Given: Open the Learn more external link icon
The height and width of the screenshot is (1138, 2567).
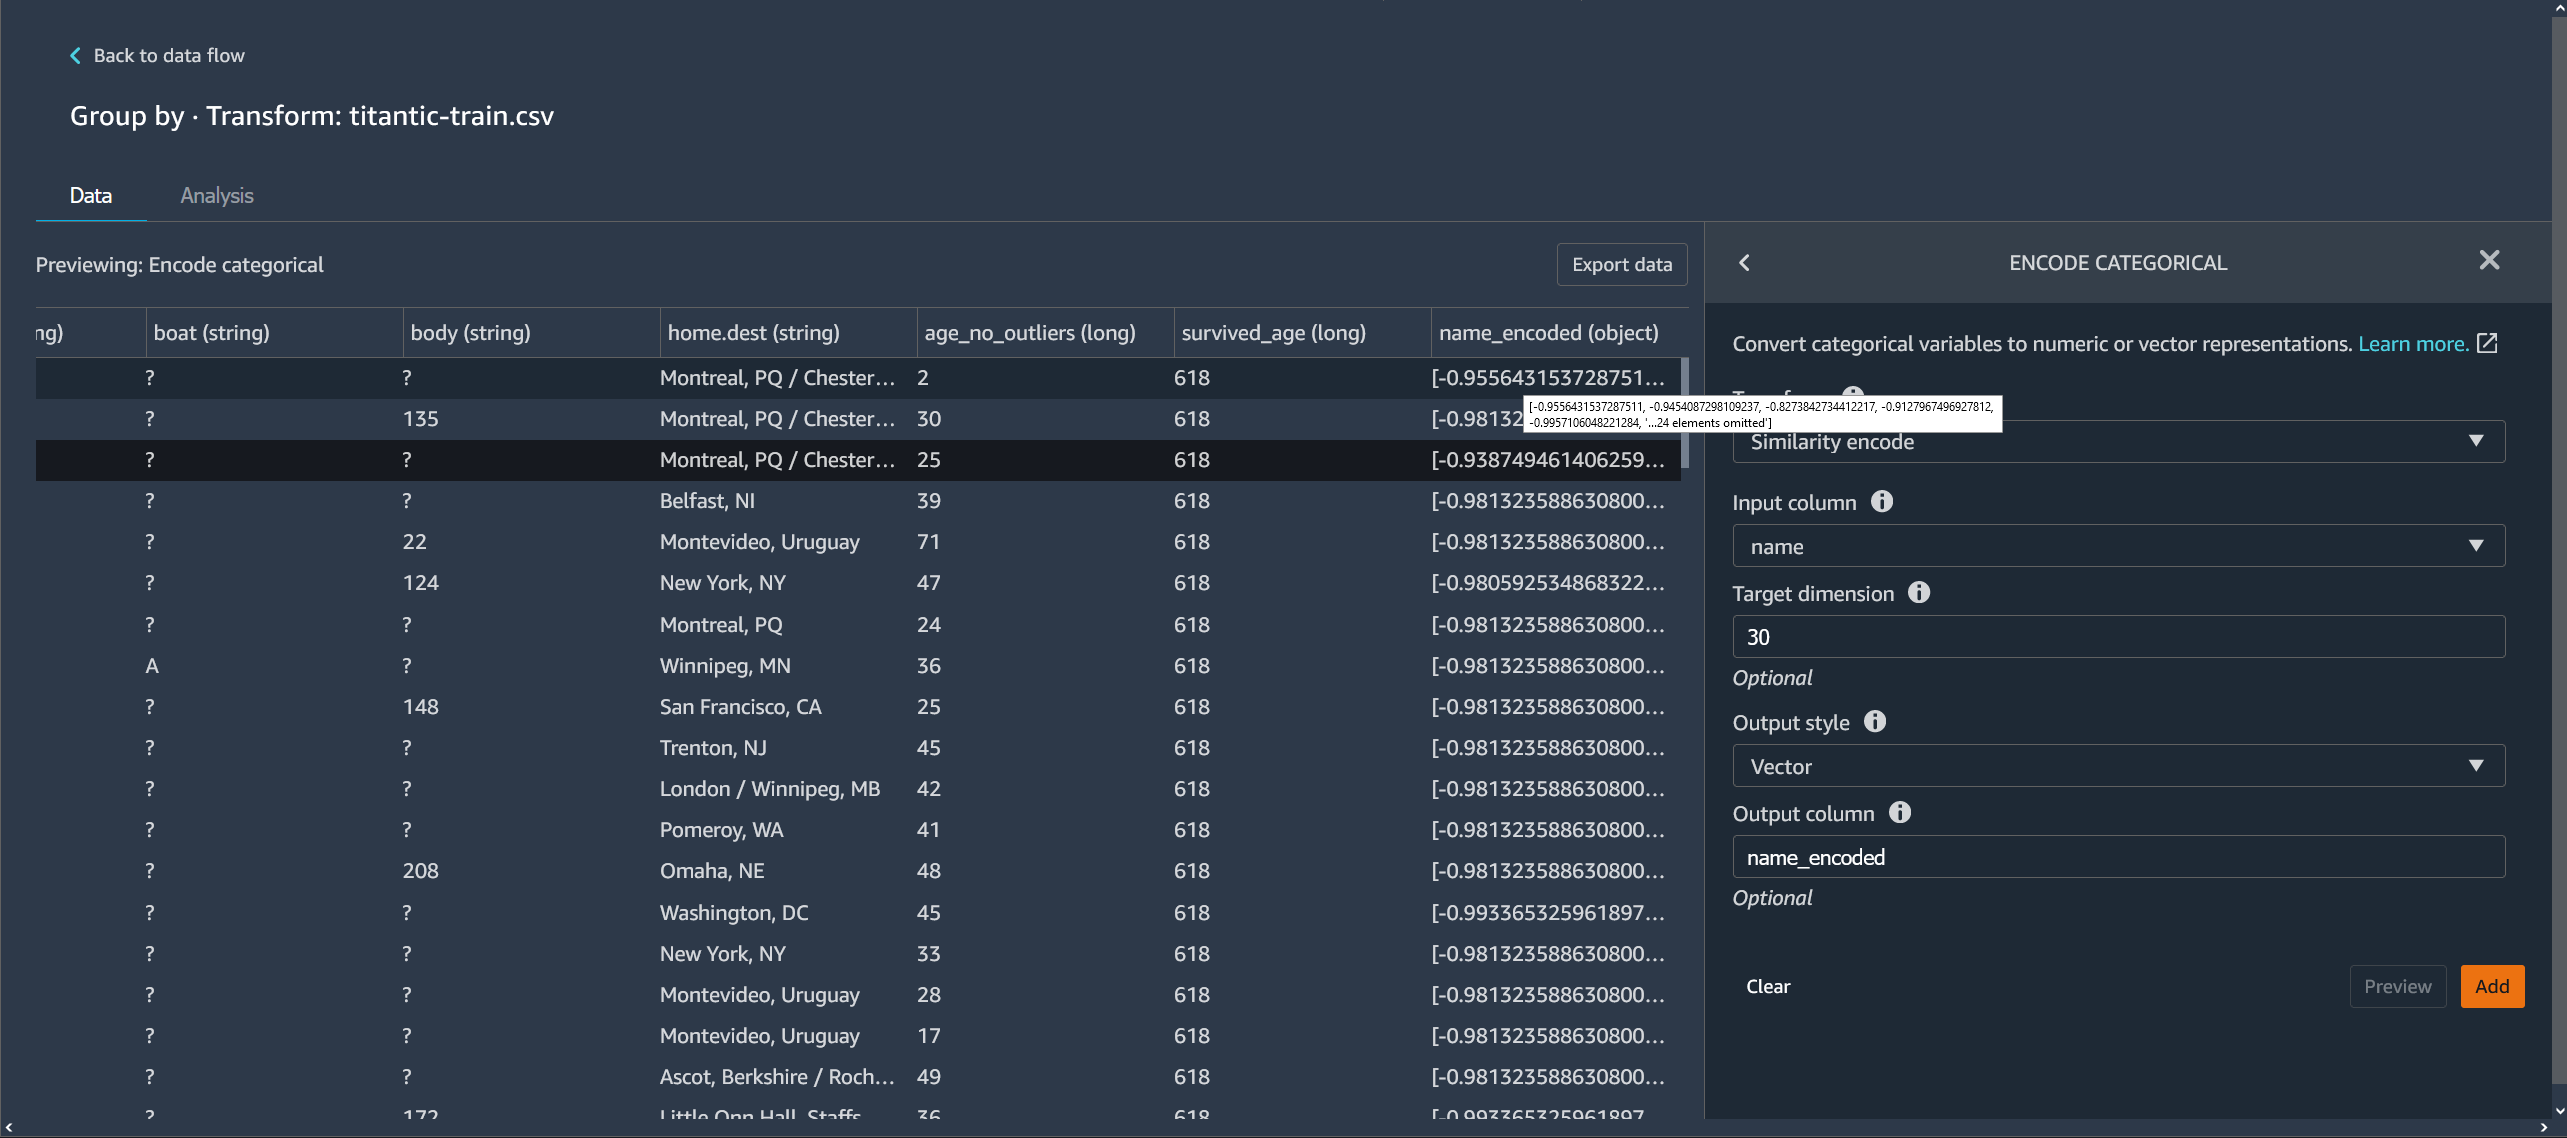Looking at the screenshot, I should [2488, 342].
